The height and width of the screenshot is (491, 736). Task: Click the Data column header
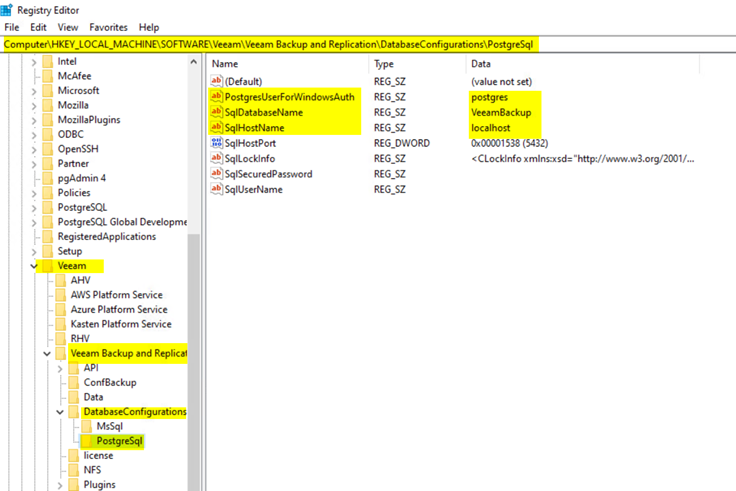tap(480, 64)
